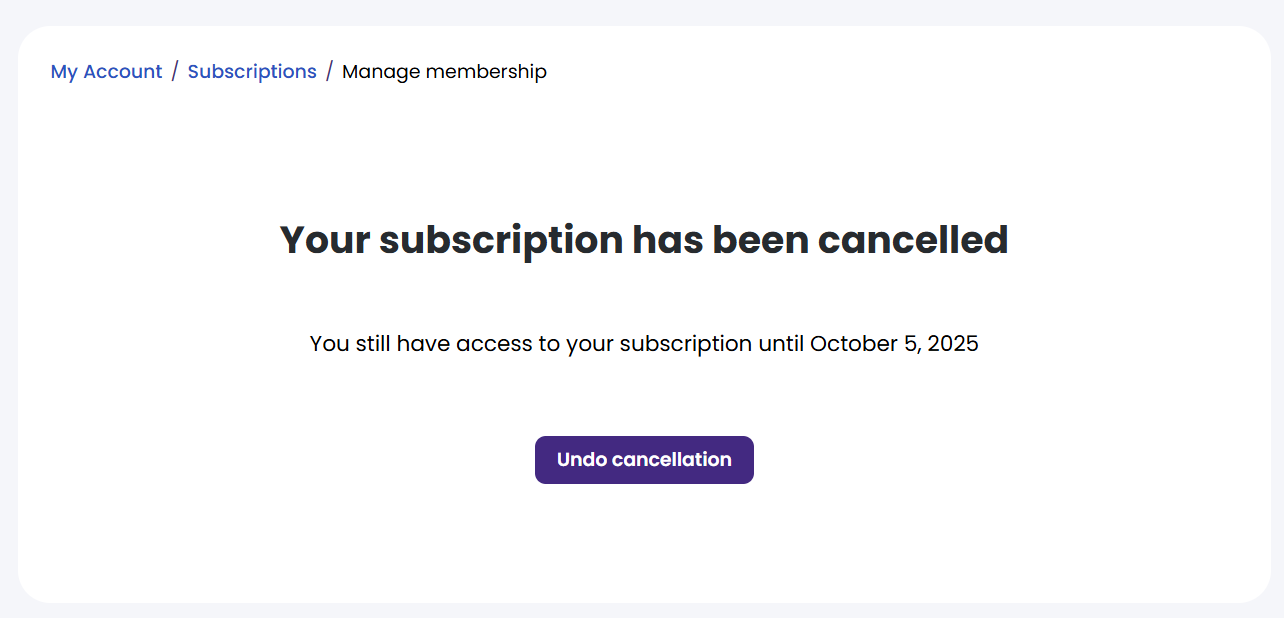Open the My Account breadcrumb link
This screenshot has width=1284, height=618.
click(106, 72)
